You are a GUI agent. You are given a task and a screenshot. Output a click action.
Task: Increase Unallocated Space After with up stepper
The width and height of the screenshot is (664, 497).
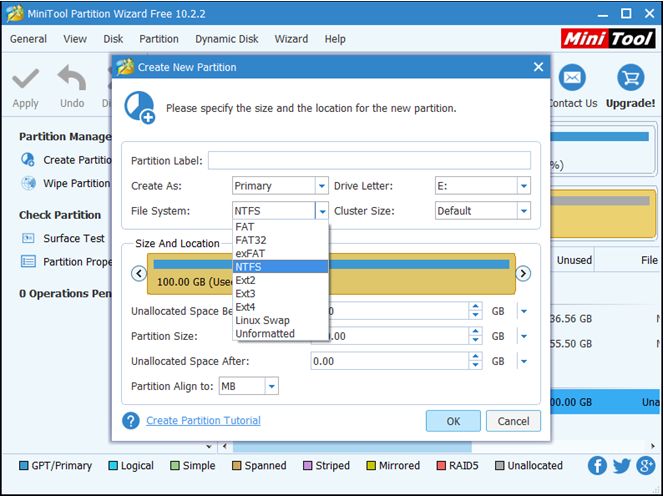(476, 357)
